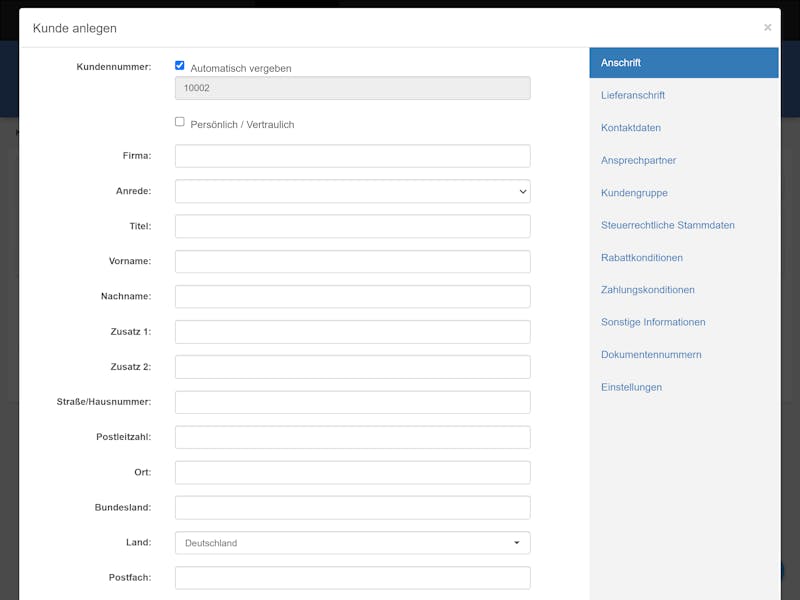Click the Straße/Hausnummer field
This screenshot has height=600, width=800.
point(353,402)
